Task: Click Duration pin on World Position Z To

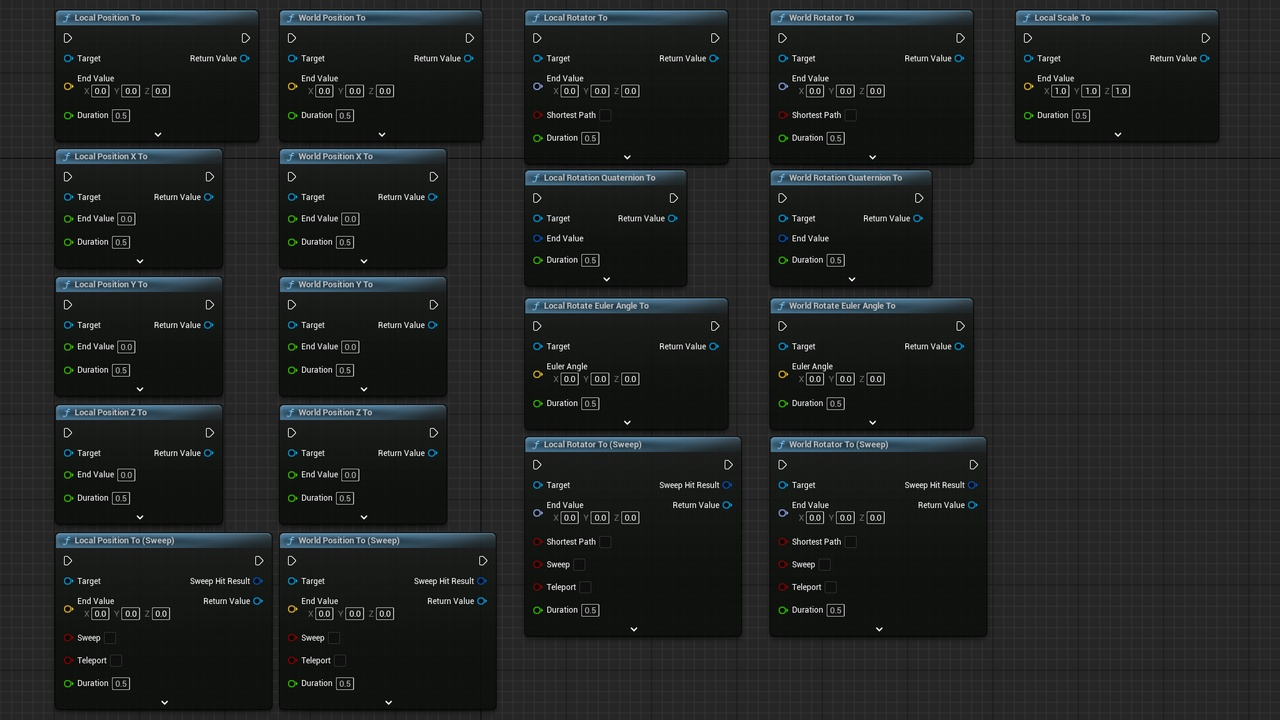Action: [x=292, y=498]
